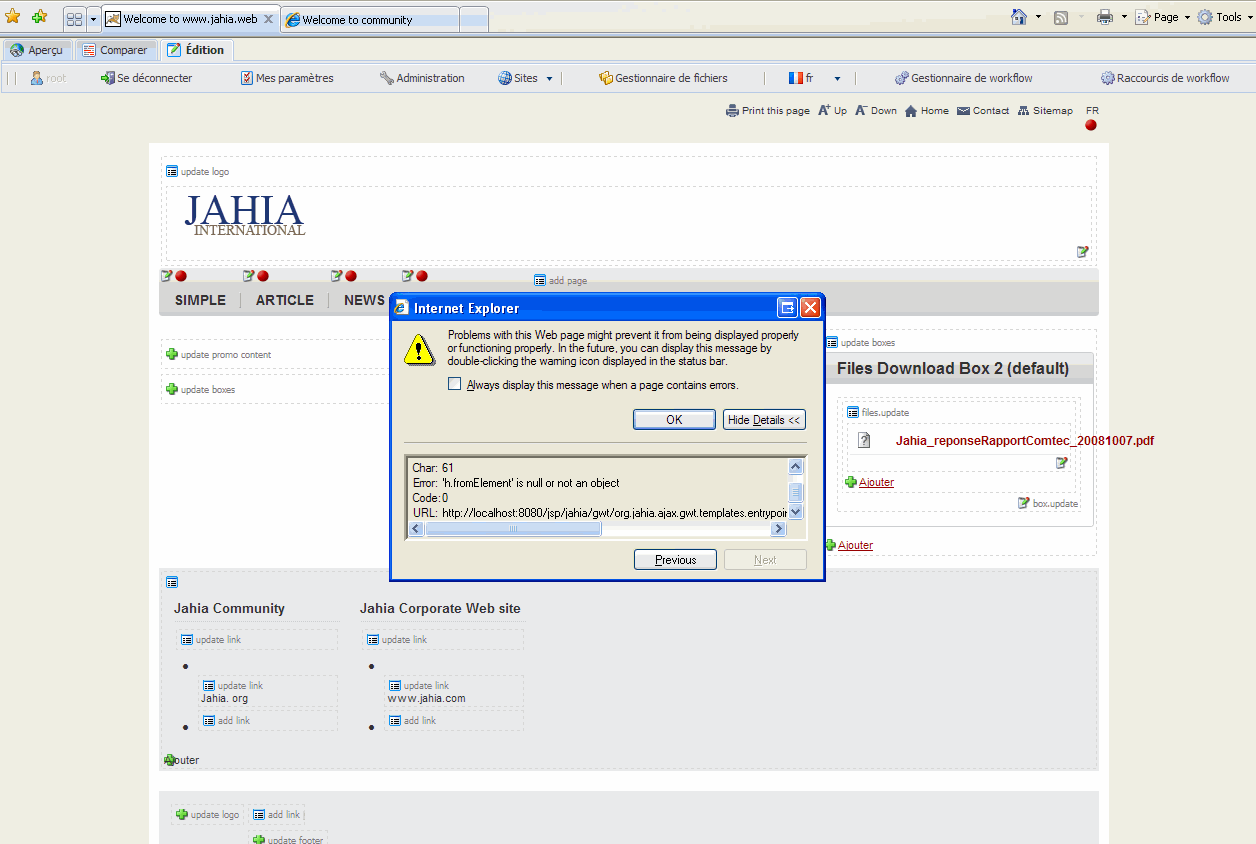Click the Favorites star icon
This screenshot has height=844, width=1256.
pos(13,17)
